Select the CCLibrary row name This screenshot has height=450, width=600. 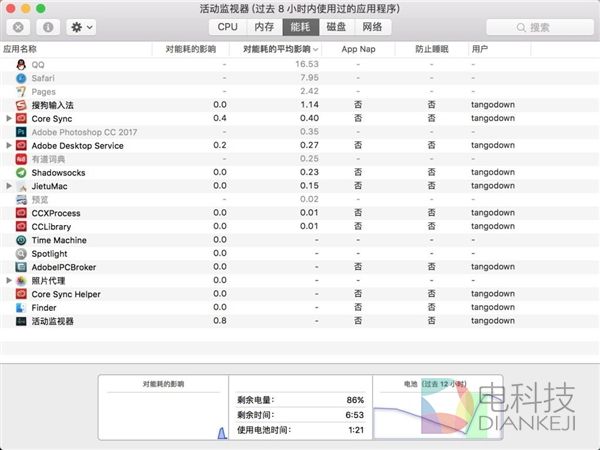[51, 227]
